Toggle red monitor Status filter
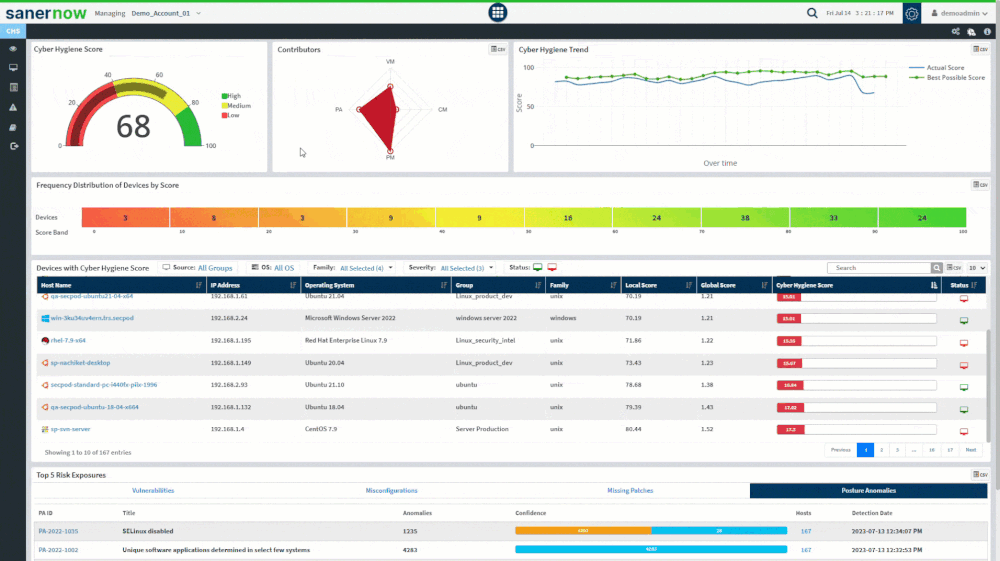The height and width of the screenshot is (561, 1000). [x=552, y=267]
